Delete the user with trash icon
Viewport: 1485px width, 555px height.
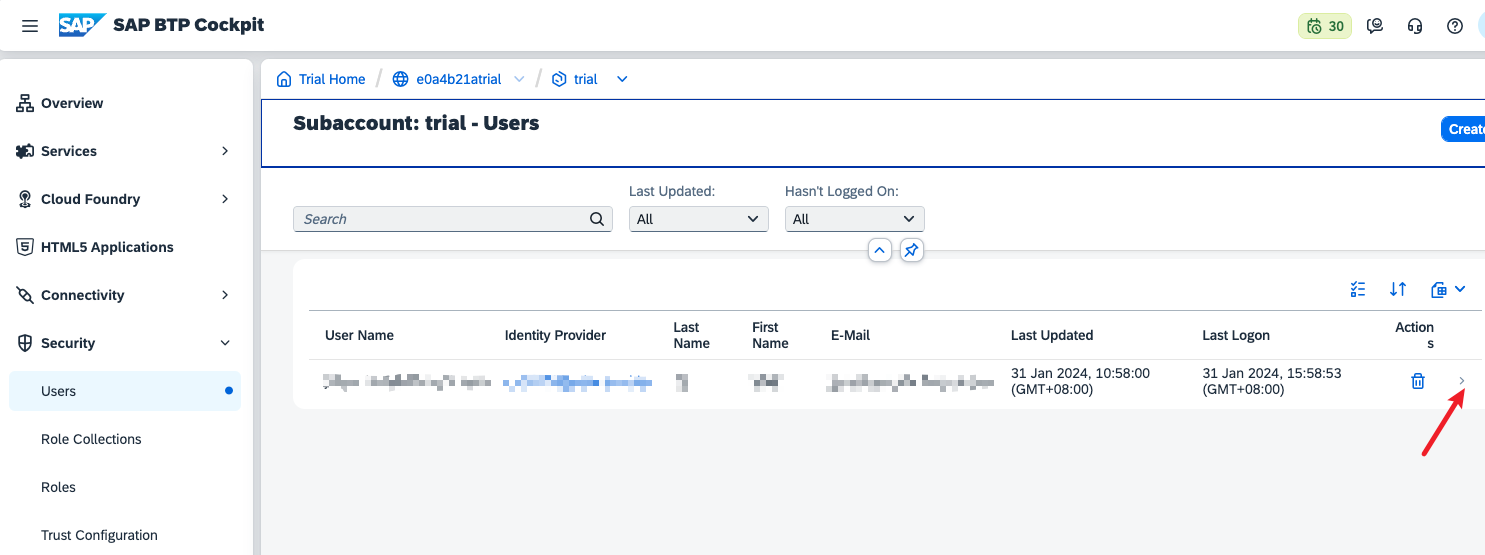pyautogui.click(x=1417, y=381)
